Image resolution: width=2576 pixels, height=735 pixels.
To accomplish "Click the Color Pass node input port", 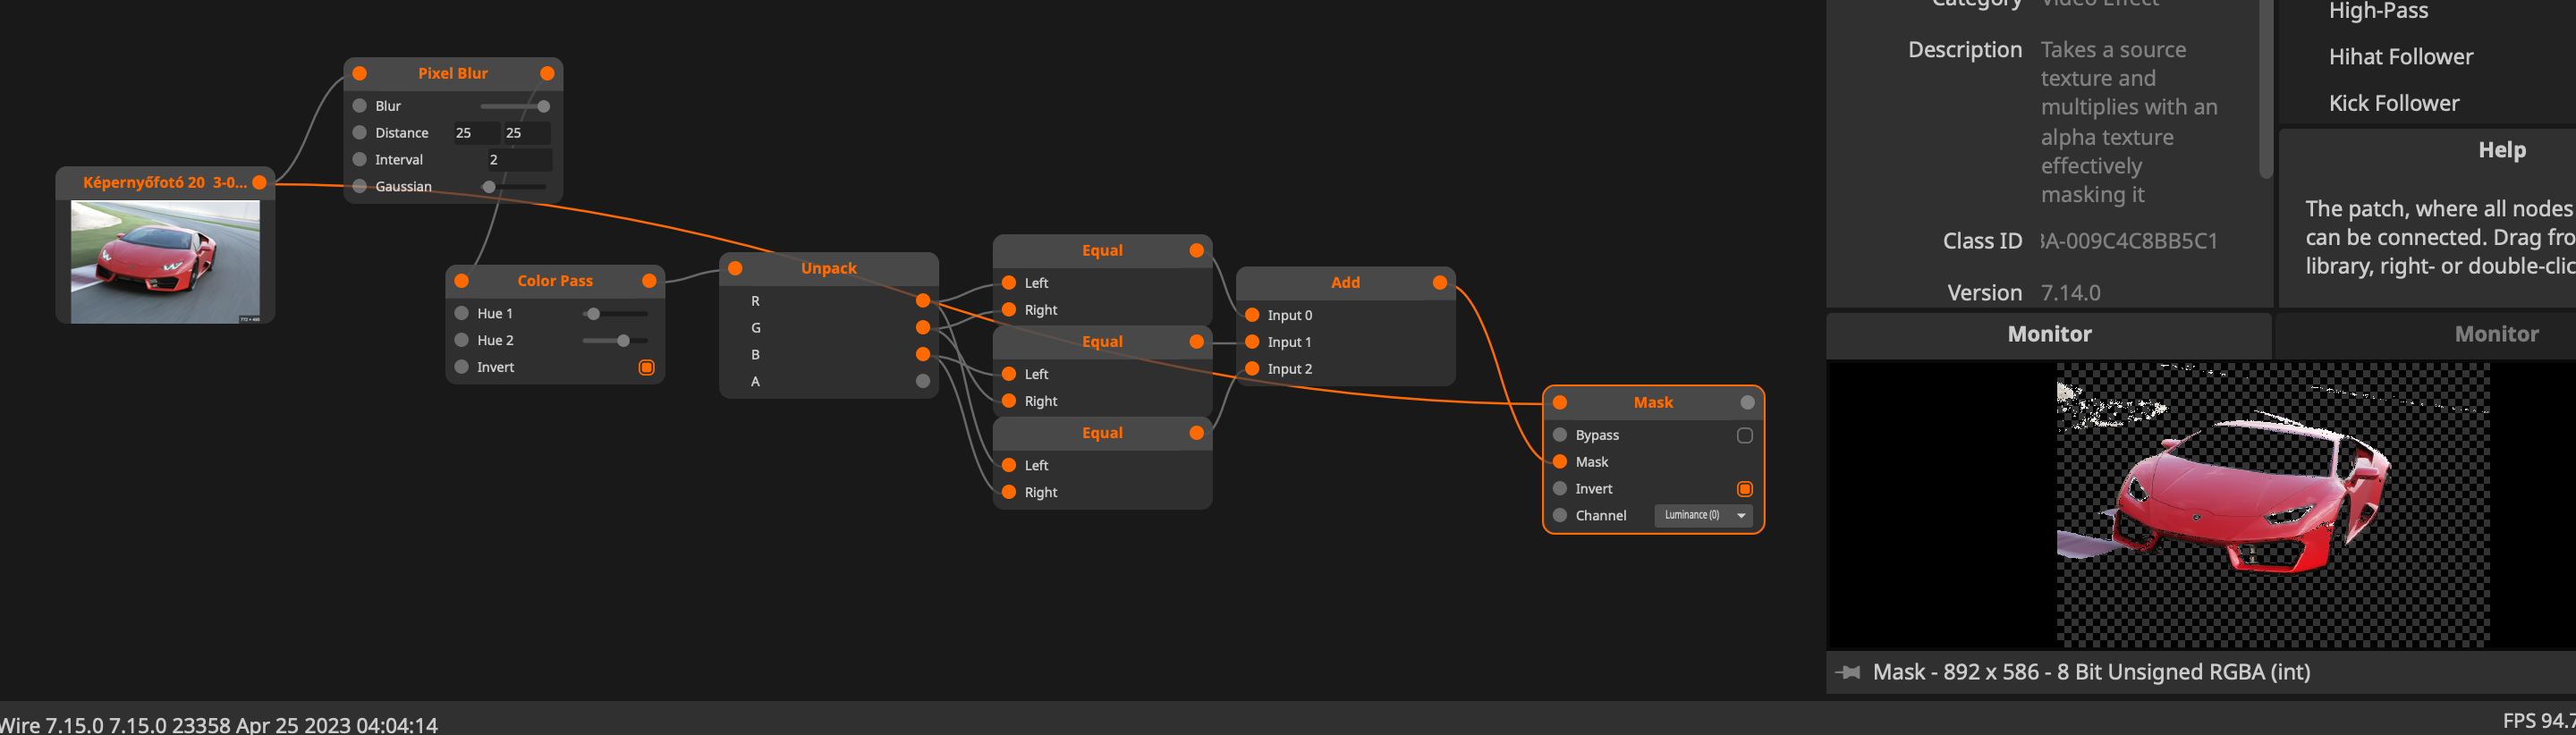I will coord(461,281).
